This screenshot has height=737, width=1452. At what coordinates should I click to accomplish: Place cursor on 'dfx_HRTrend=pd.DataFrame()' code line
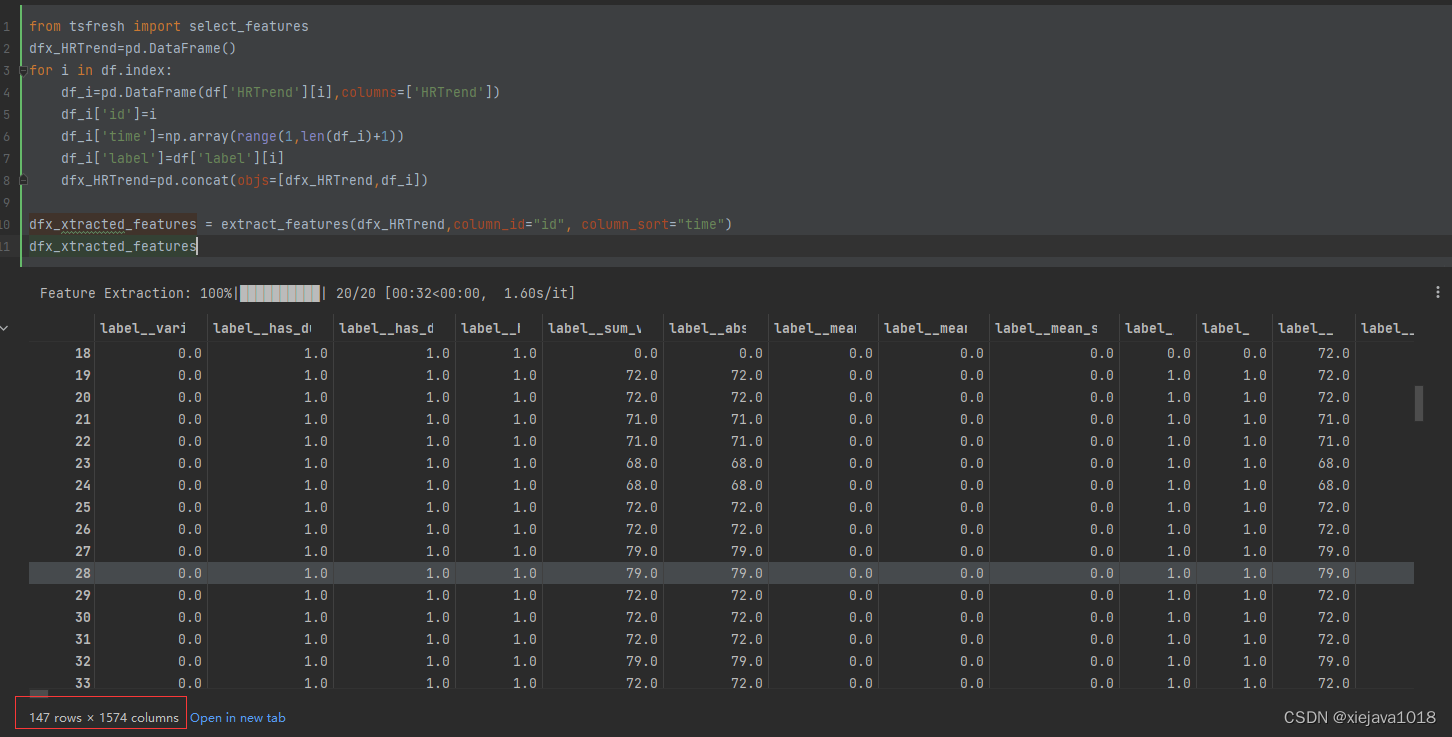tap(132, 48)
